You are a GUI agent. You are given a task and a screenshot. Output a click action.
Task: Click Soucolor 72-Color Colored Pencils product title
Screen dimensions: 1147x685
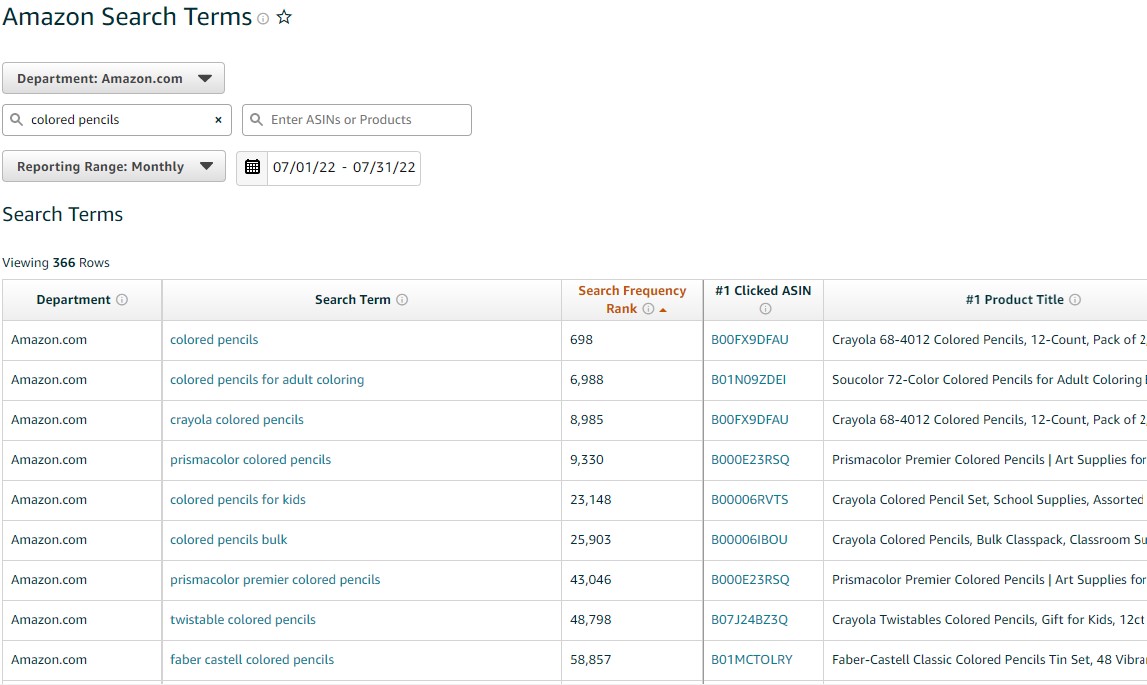tap(989, 380)
